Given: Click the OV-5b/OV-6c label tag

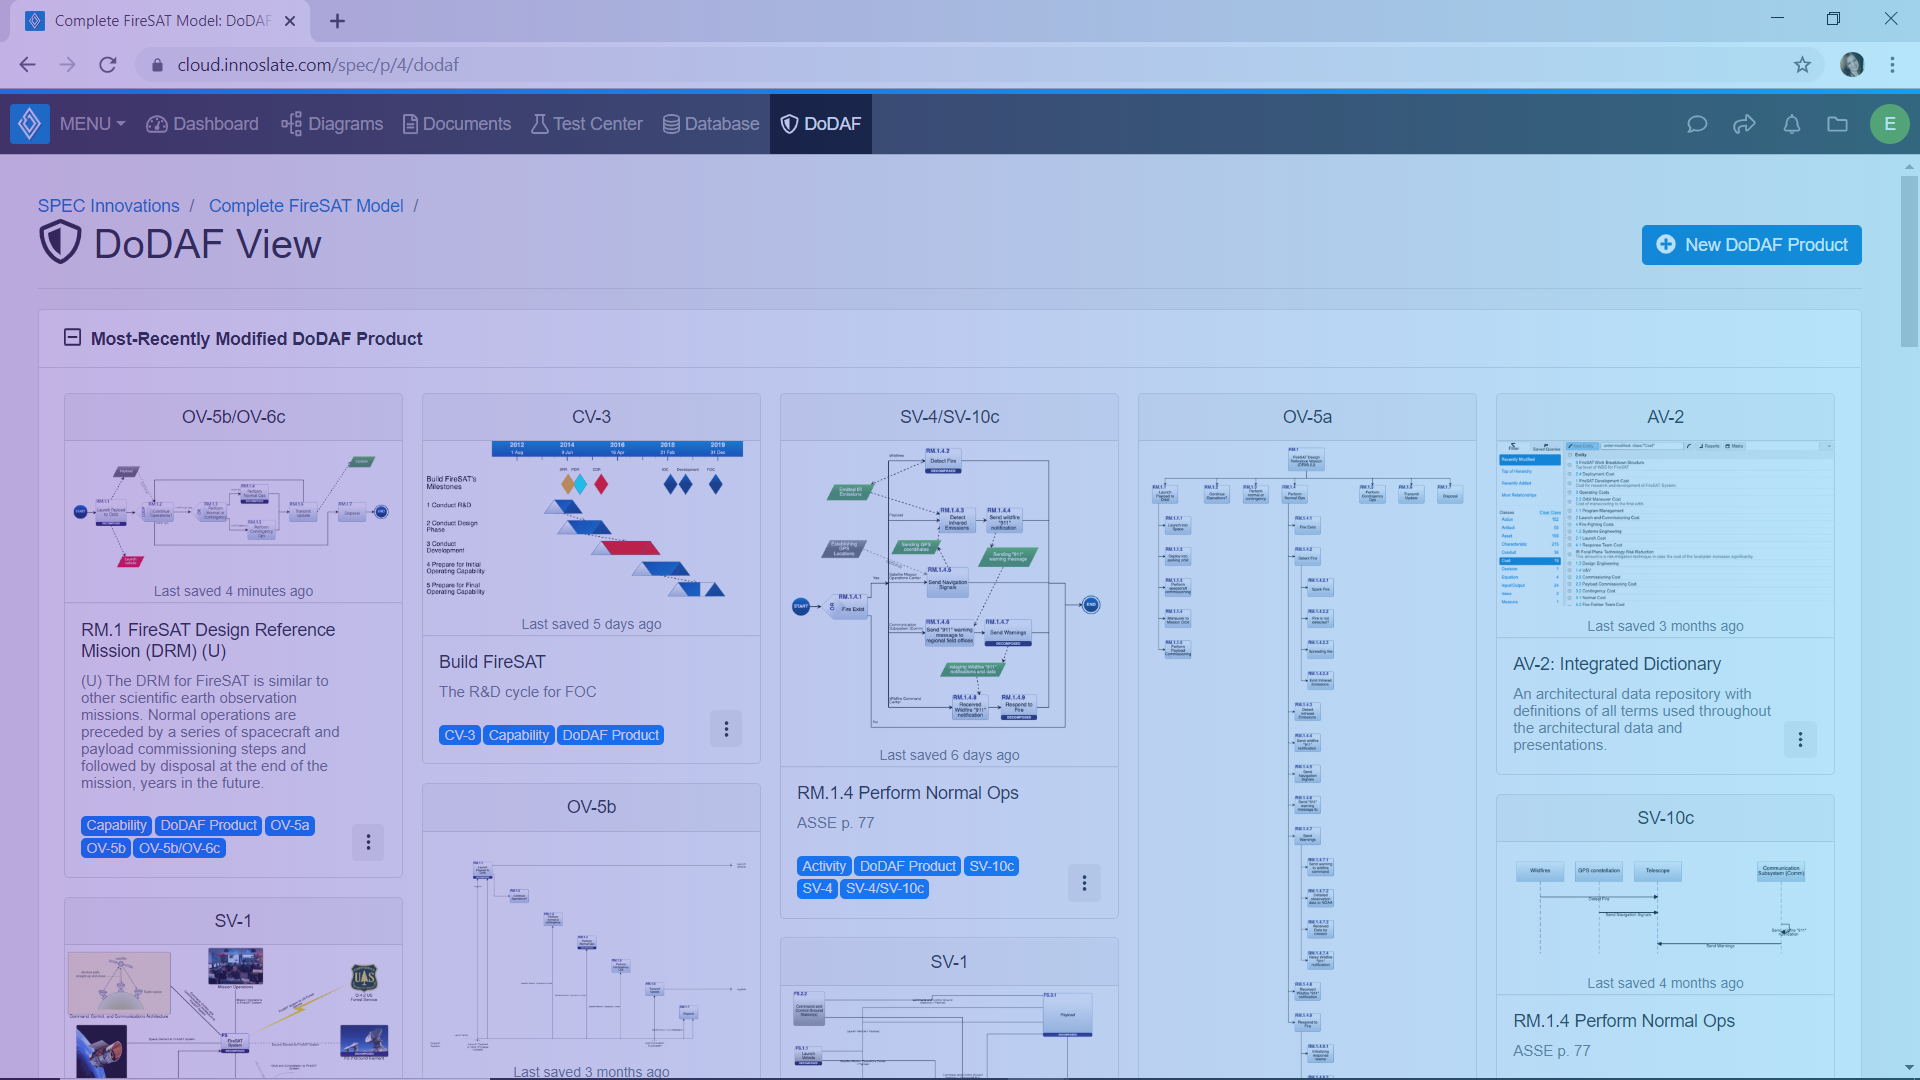Looking at the screenshot, I should click(179, 848).
